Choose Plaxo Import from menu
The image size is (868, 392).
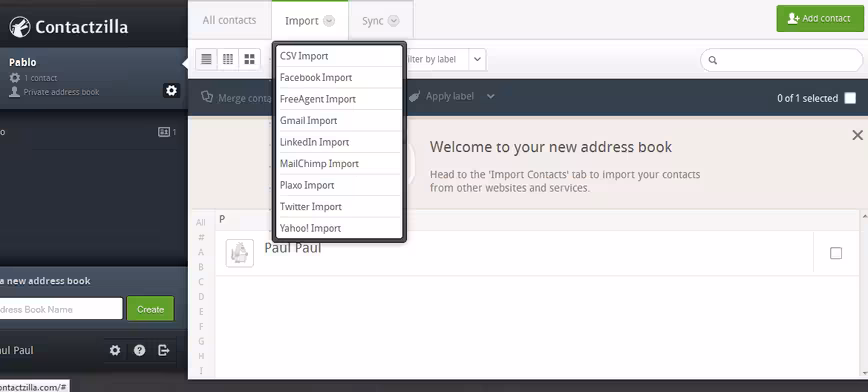coord(339,185)
